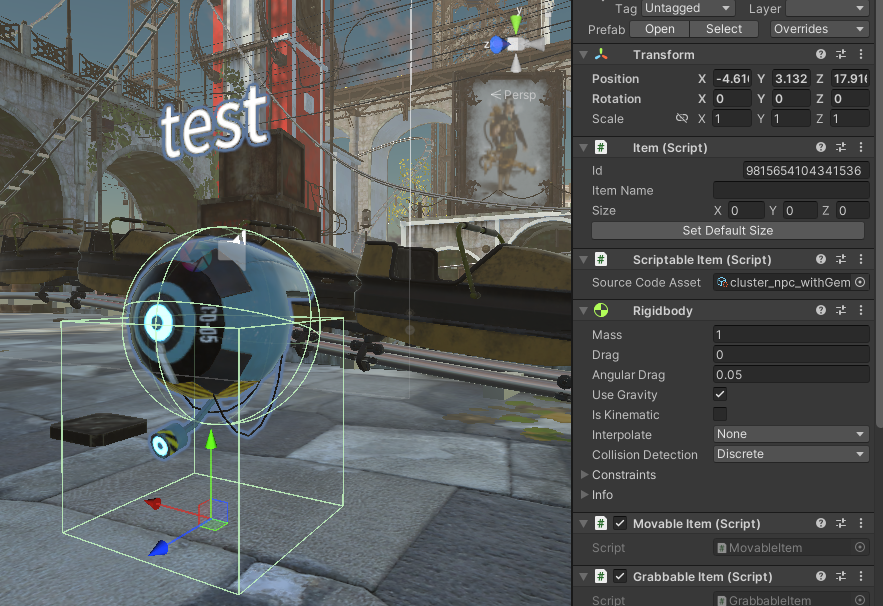
Task: Open Transform component help reference
Action: (x=820, y=54)
